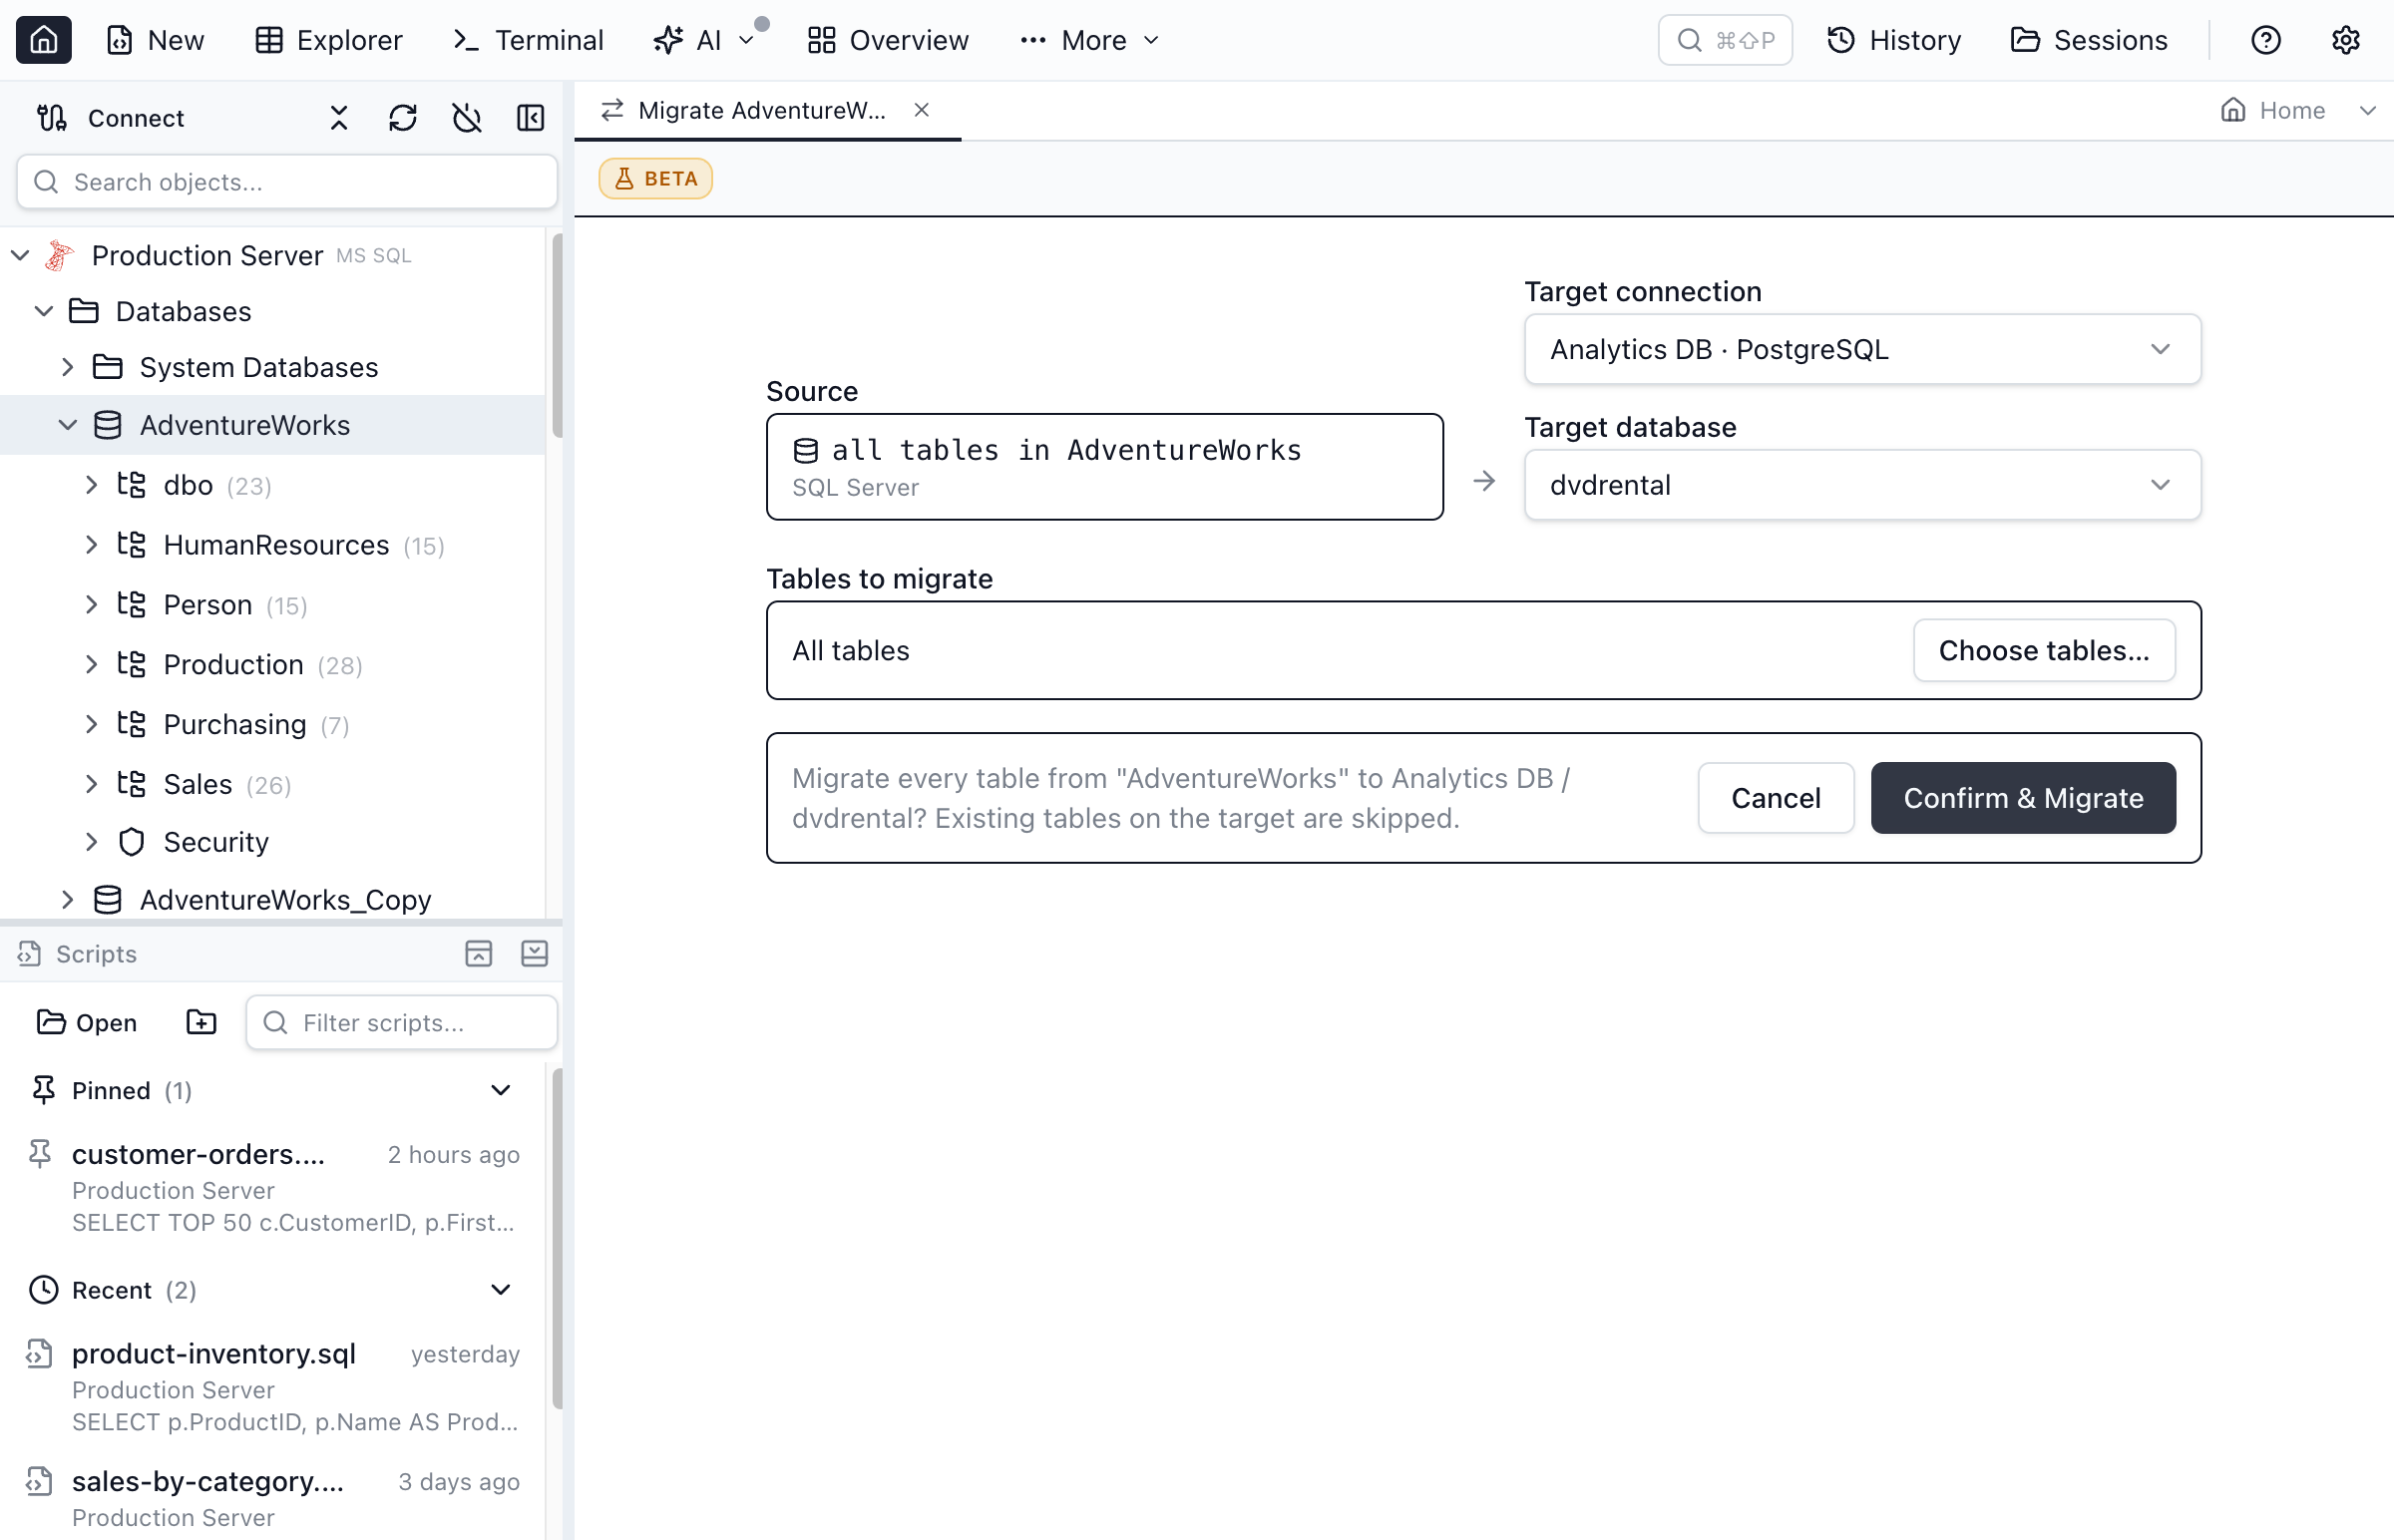Viewport: 2394px width, 1540px height.
Task: Unpin the customer-orders script icon
Action: (x=40, y=1154)
